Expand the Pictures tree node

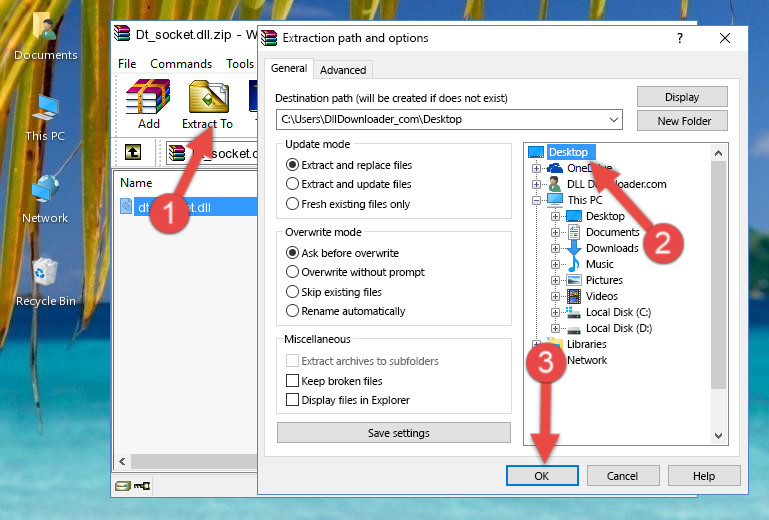555,281
